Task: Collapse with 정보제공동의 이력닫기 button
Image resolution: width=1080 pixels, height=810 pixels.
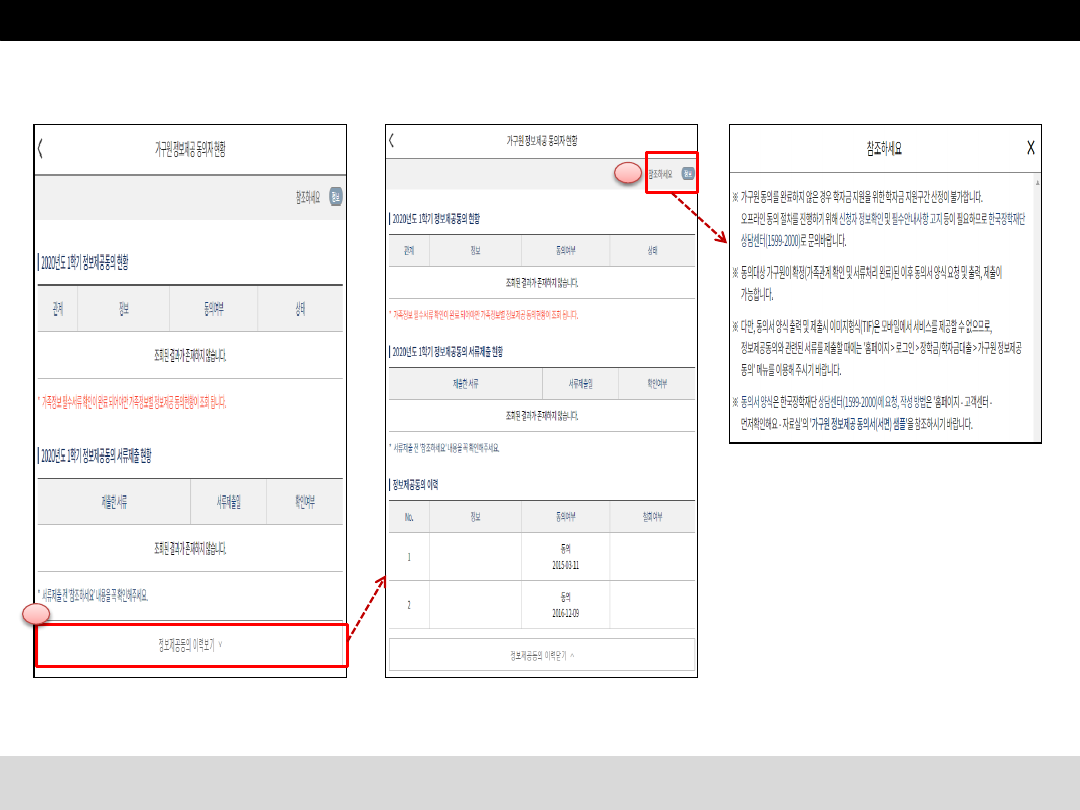Action: pos(541,655)
